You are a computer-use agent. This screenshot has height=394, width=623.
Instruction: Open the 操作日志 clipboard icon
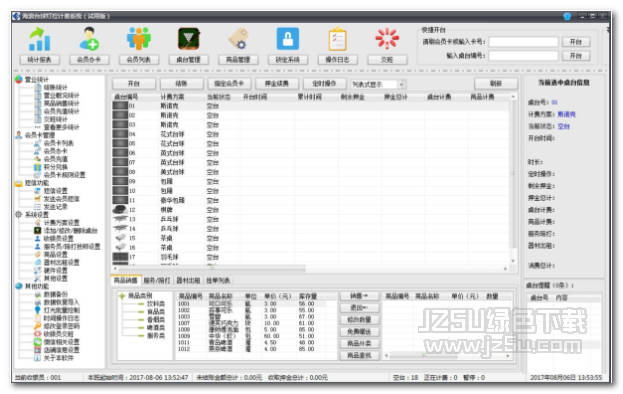(337, 39)
